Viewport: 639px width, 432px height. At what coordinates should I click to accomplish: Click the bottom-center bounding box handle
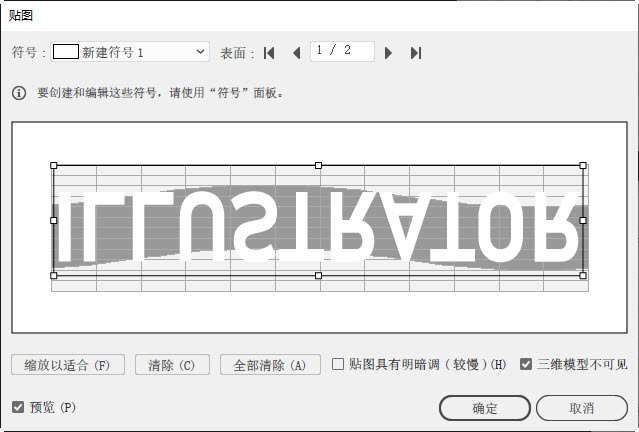[318, 276]
